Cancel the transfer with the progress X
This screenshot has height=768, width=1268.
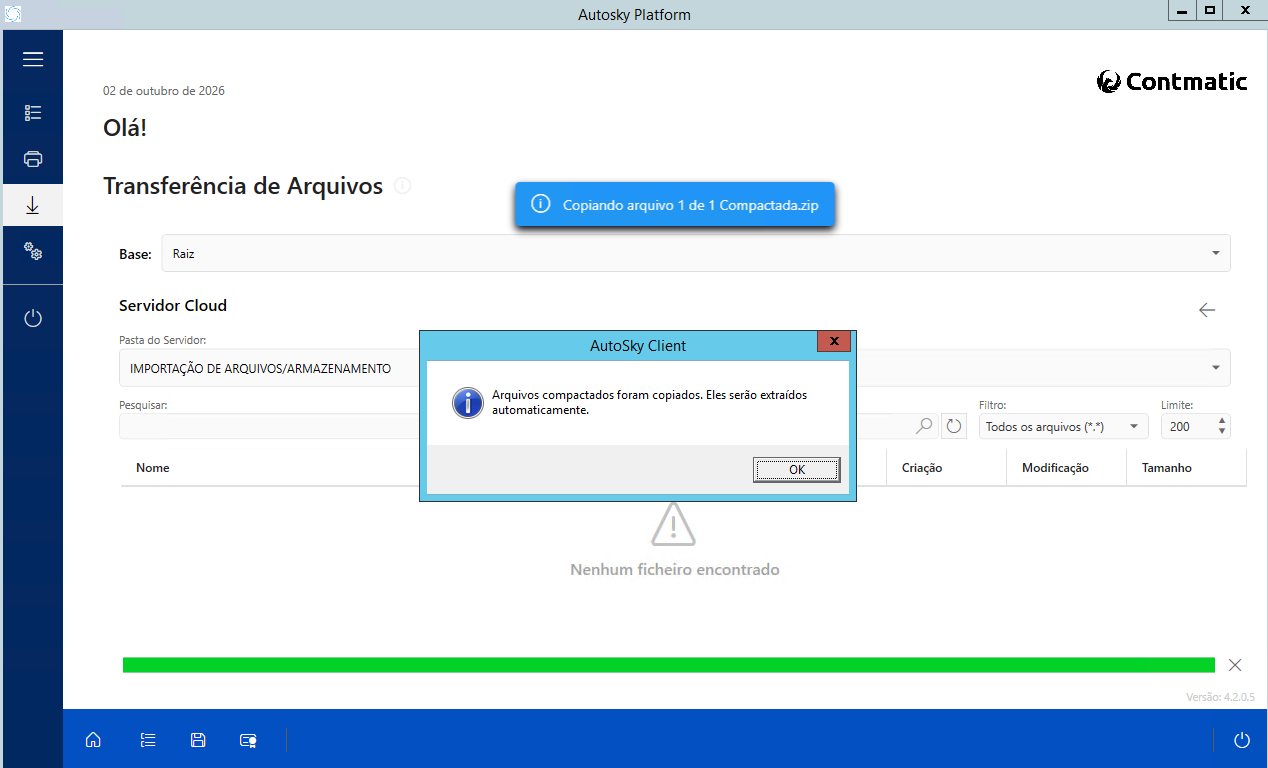click(1235, 665)
